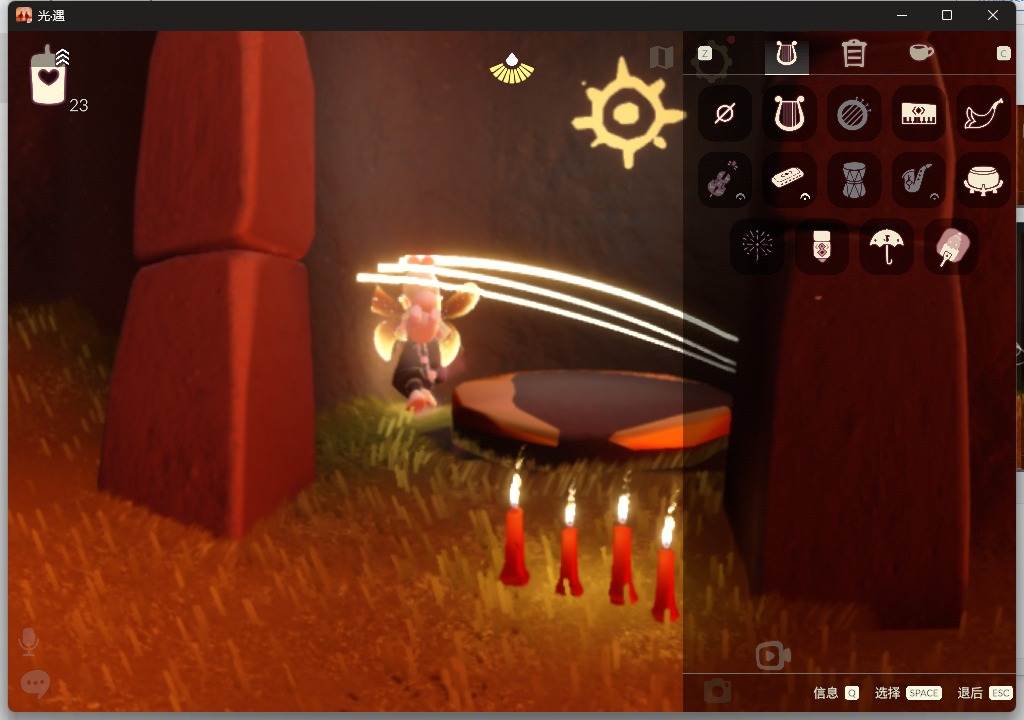Equip the harp instrument in grid
Image resolution: width=1024 pixels, height=720 pixels.
click(x=789, y=114)
